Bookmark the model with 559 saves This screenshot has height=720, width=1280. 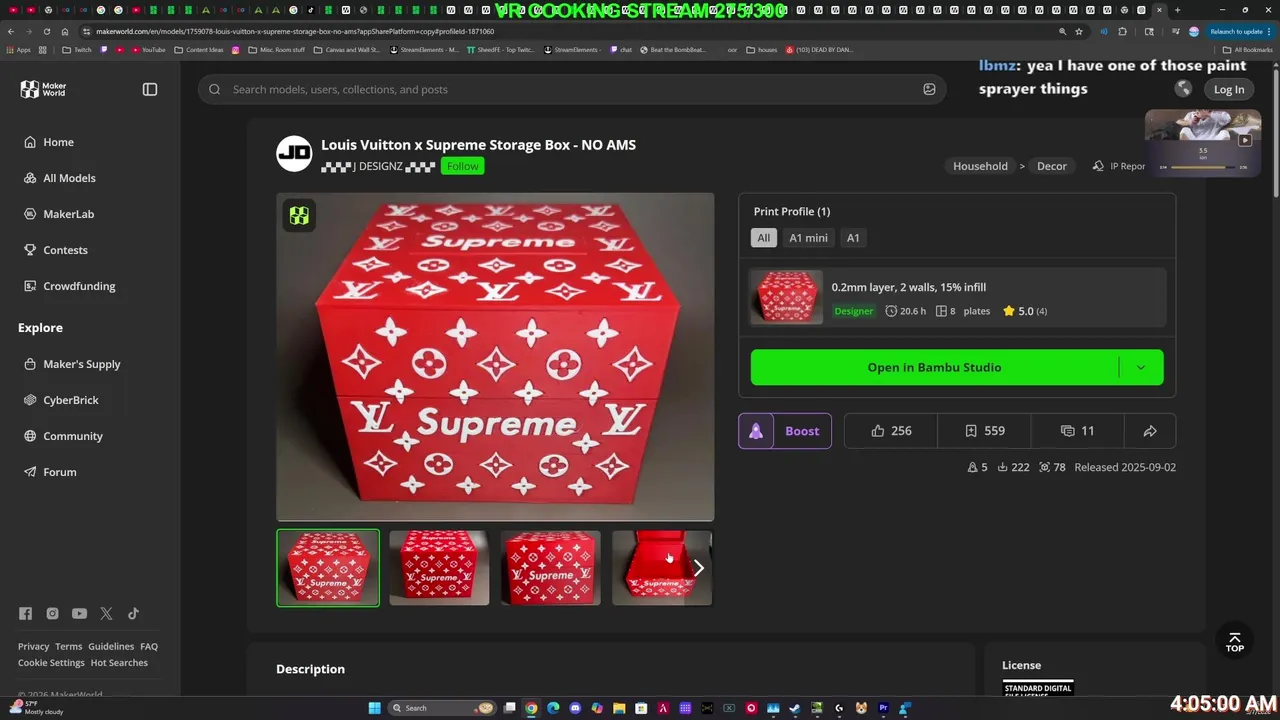985,431
